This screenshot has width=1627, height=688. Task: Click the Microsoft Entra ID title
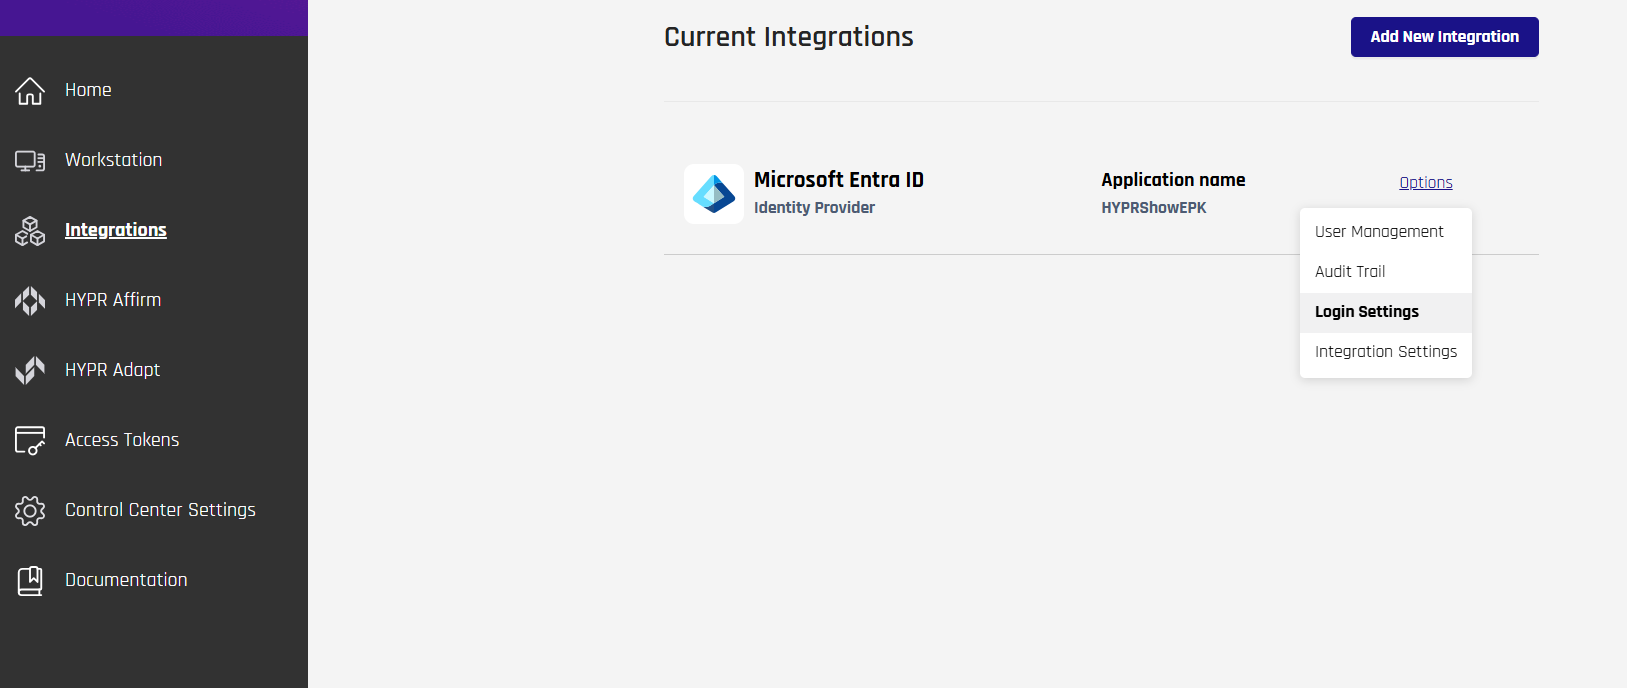click(x=838, y=180)
